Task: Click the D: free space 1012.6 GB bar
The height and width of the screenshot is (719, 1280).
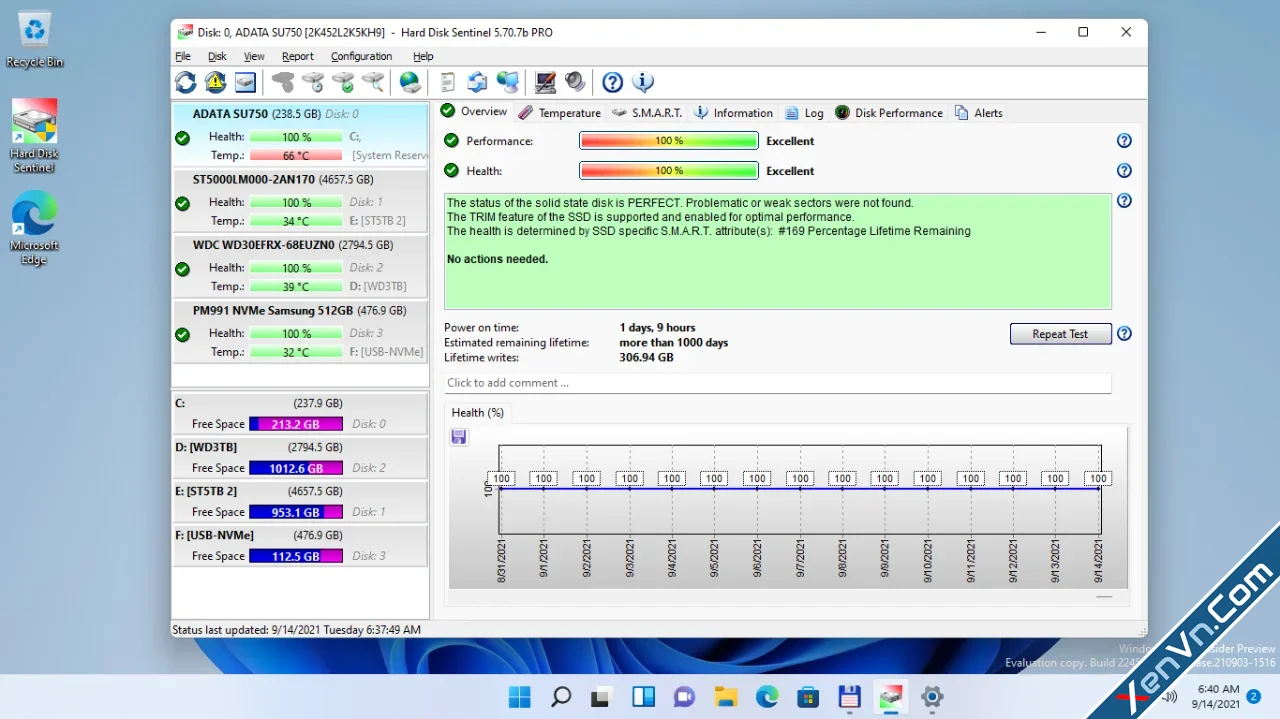Action: [296, 468]
